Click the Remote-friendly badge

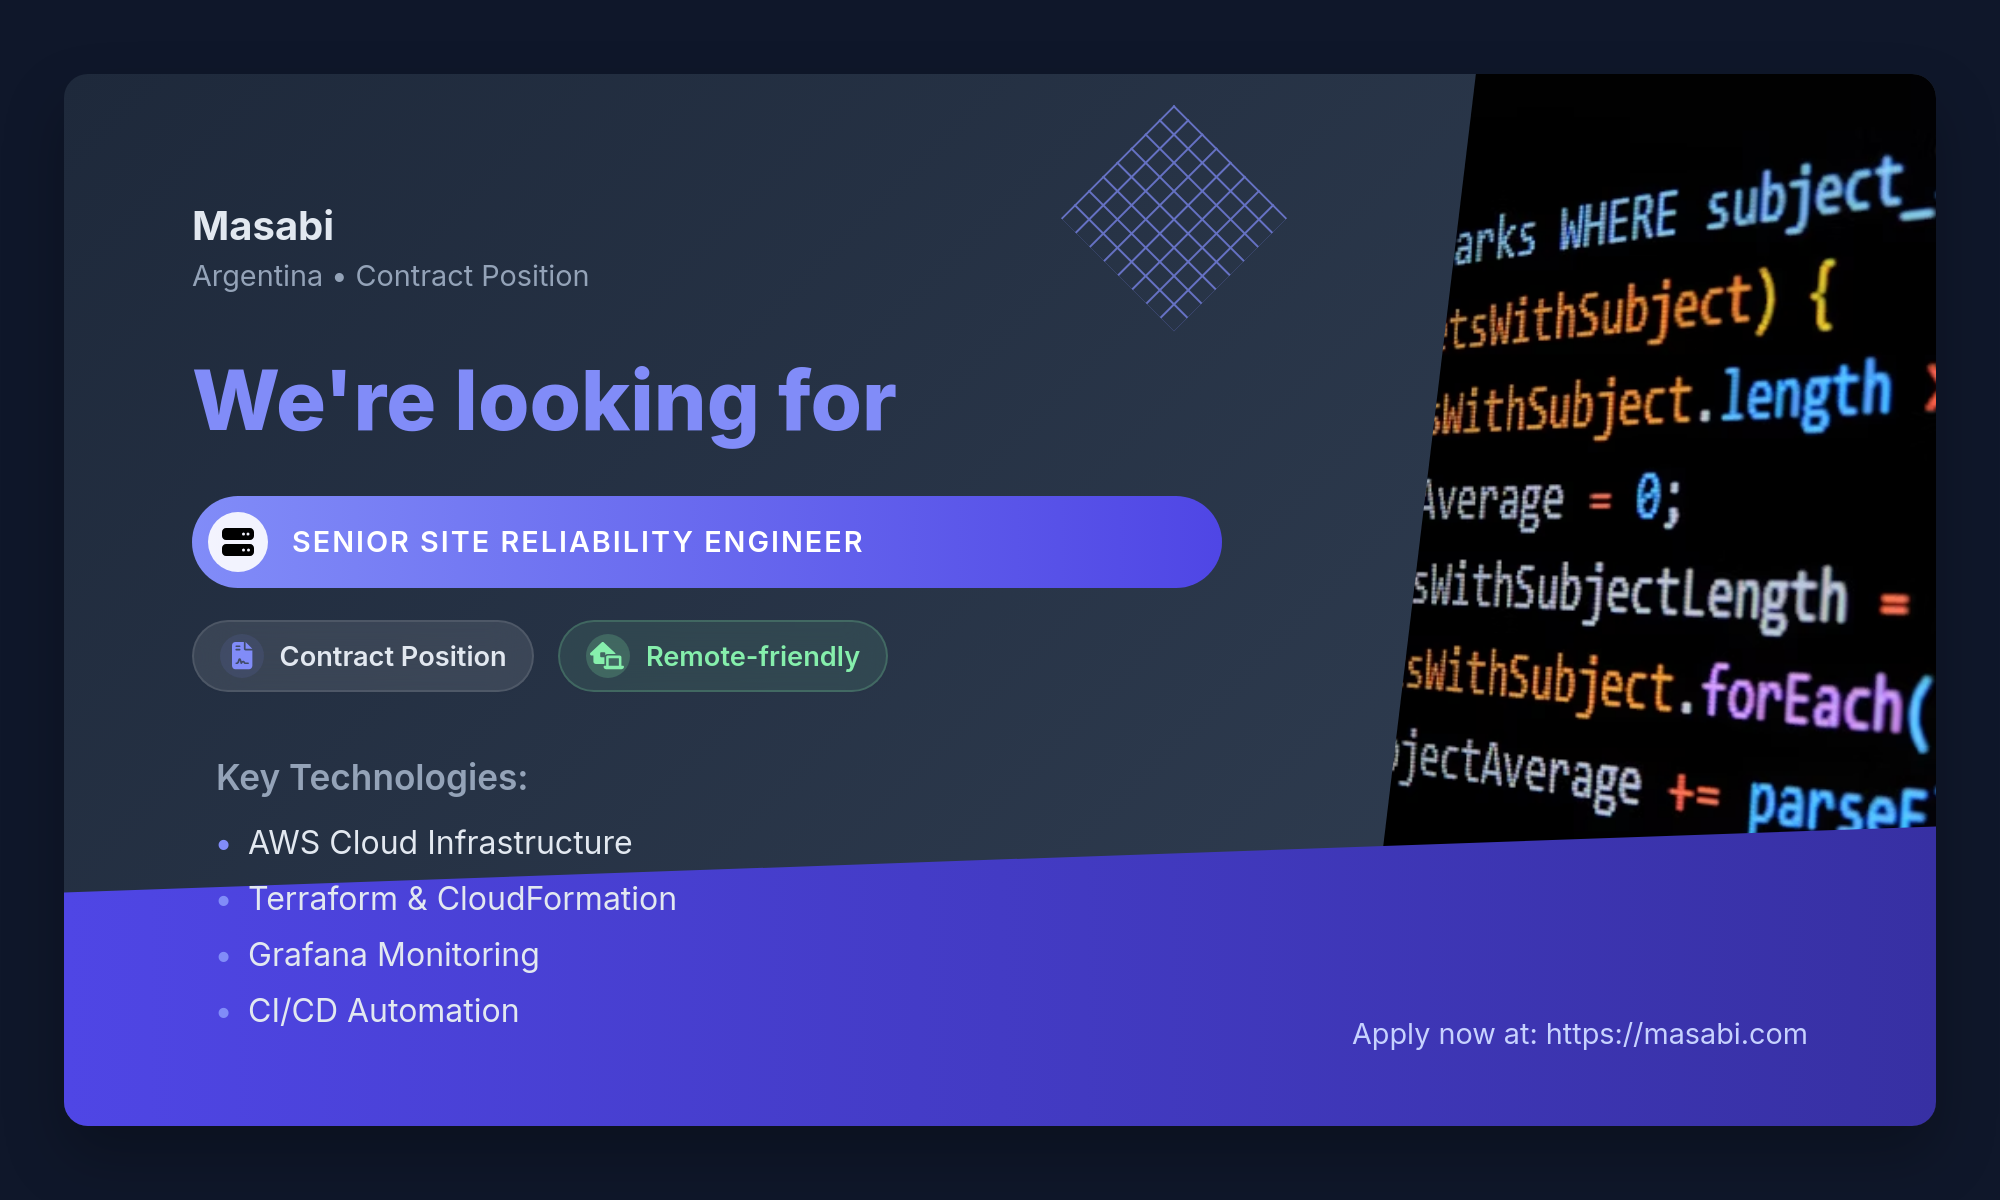(x=723, y=656)
